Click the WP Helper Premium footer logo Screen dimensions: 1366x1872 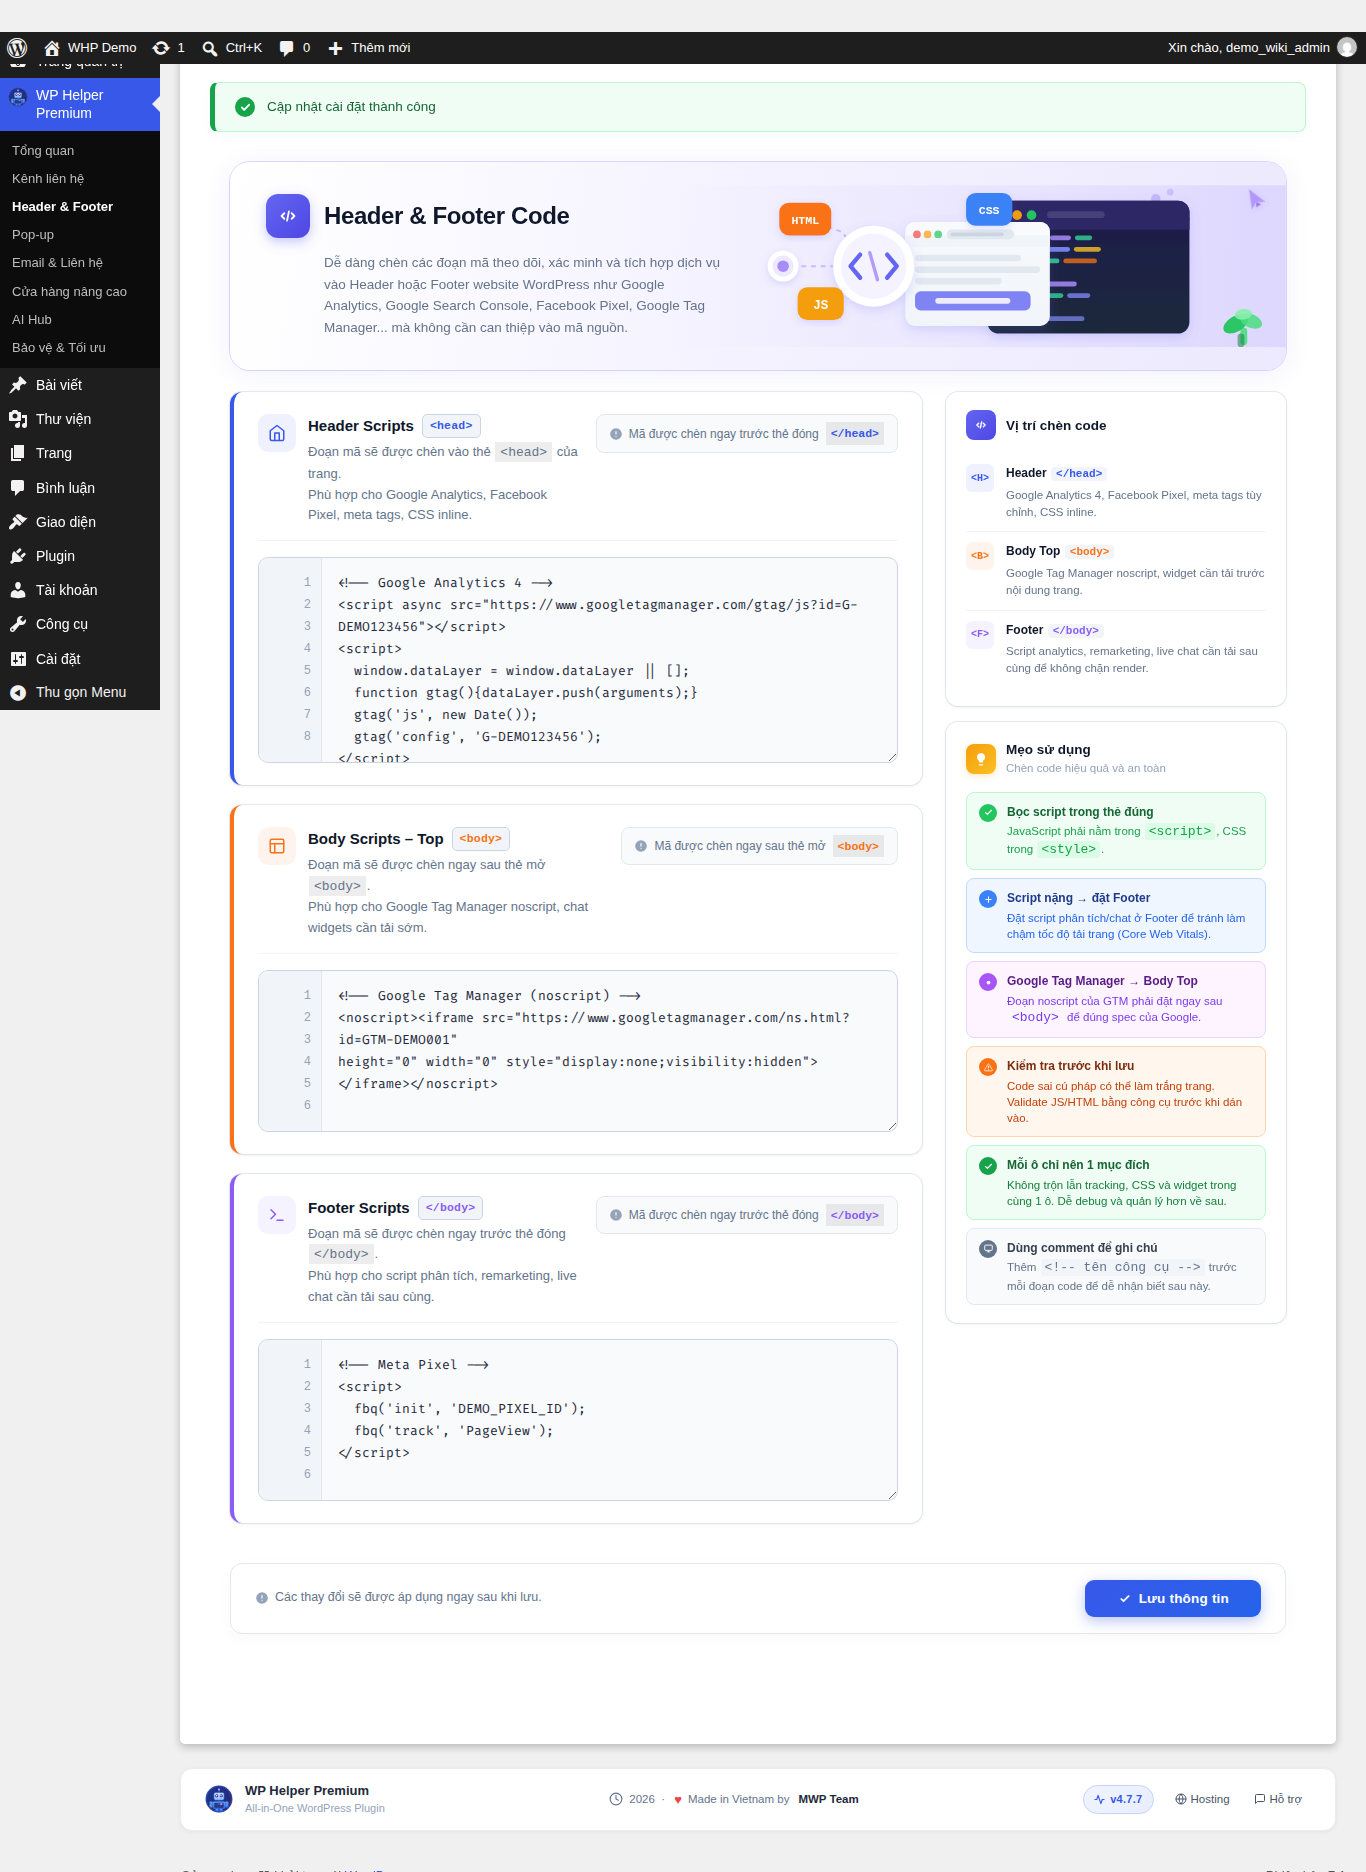point(219,1799)
